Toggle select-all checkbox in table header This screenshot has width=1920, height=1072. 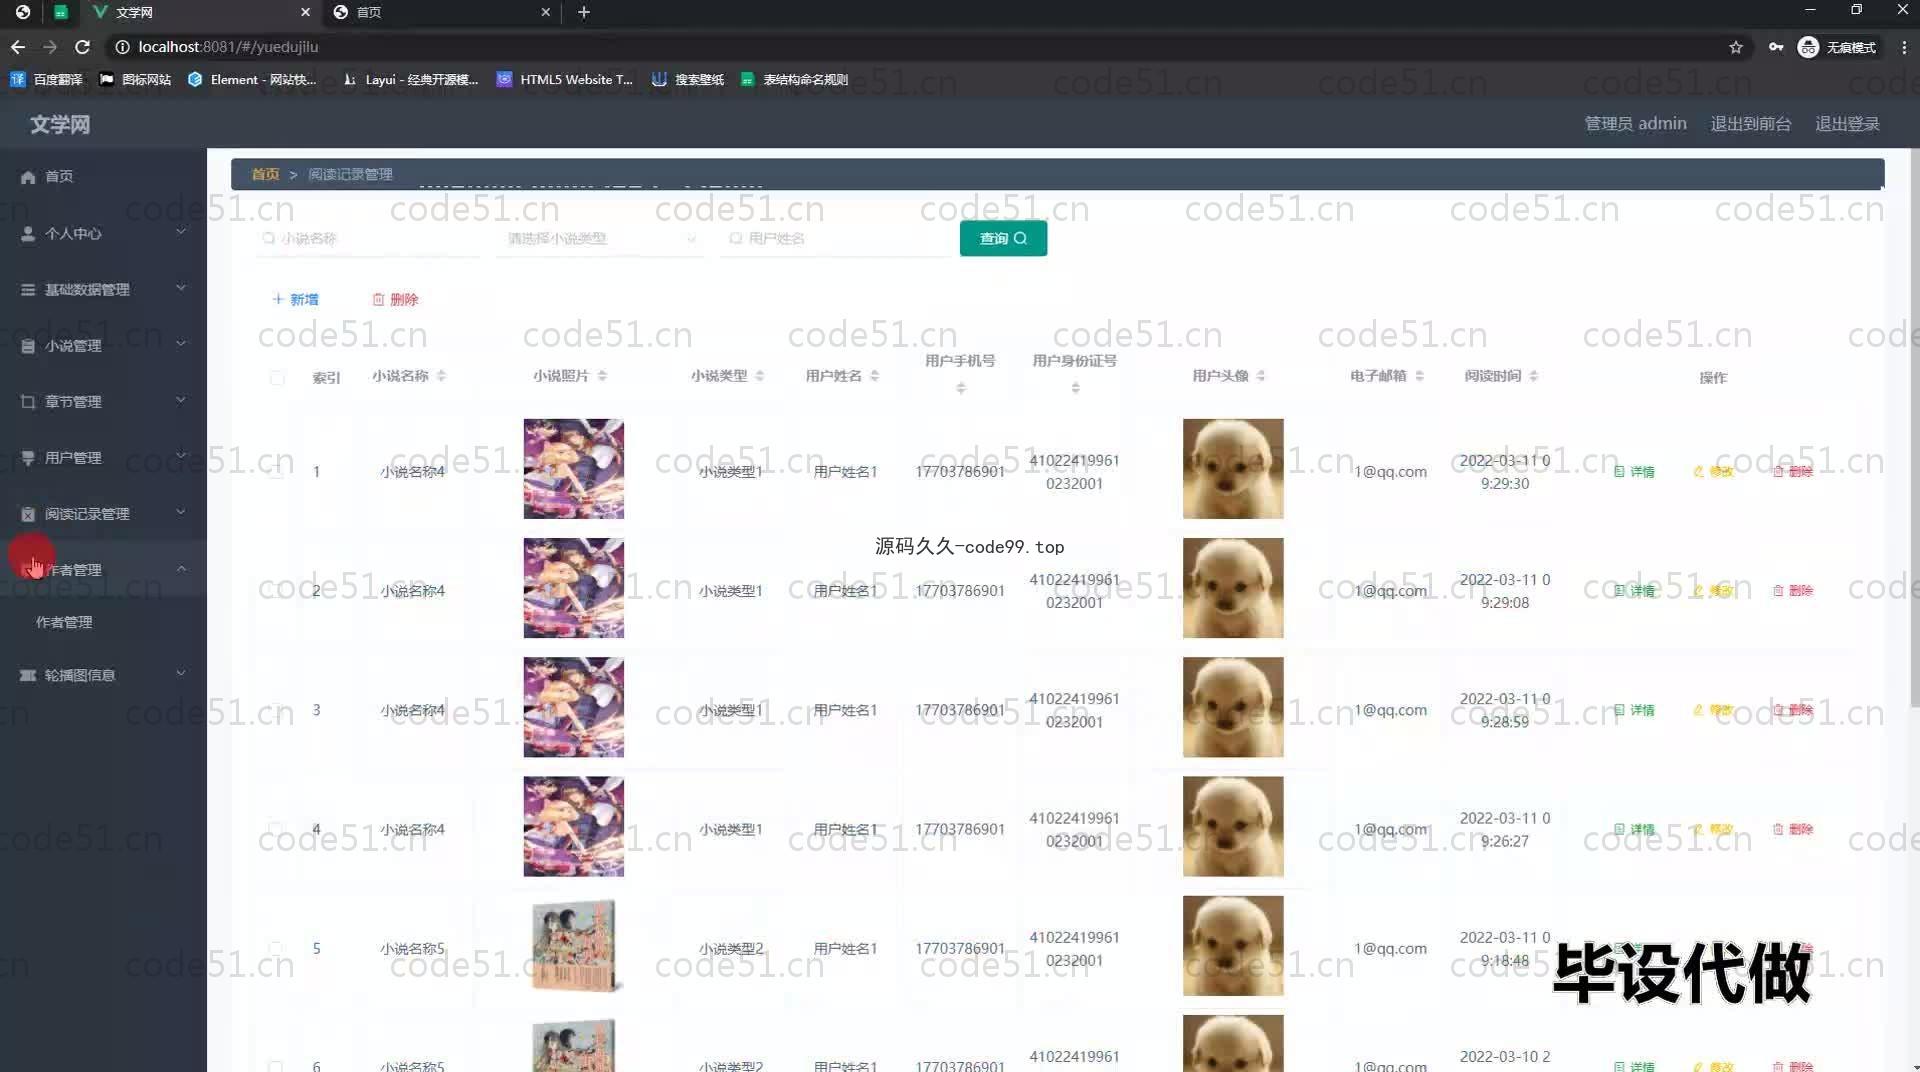coord(277,378)
